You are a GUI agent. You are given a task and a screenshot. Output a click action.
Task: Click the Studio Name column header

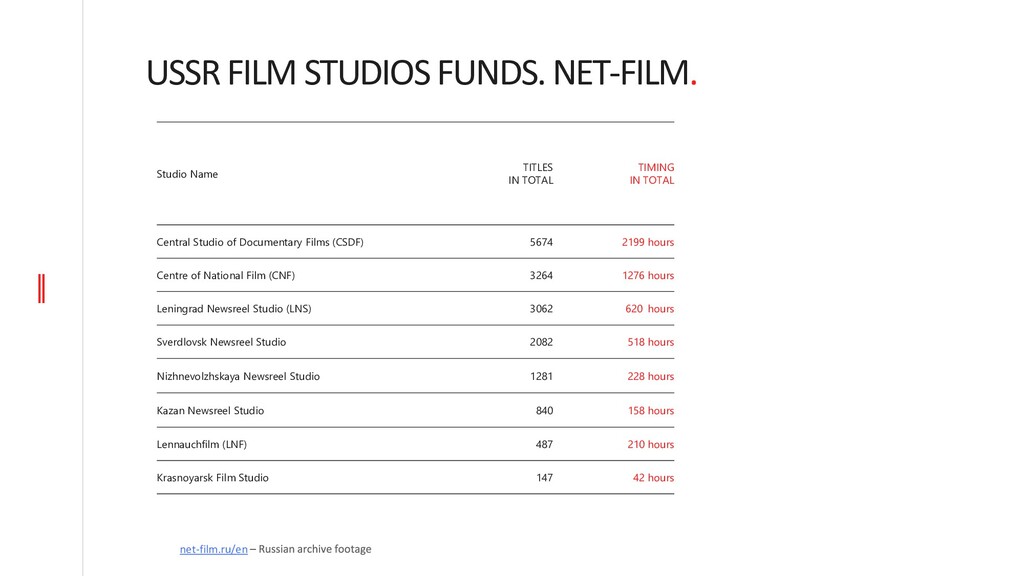[x=187, y=174]
